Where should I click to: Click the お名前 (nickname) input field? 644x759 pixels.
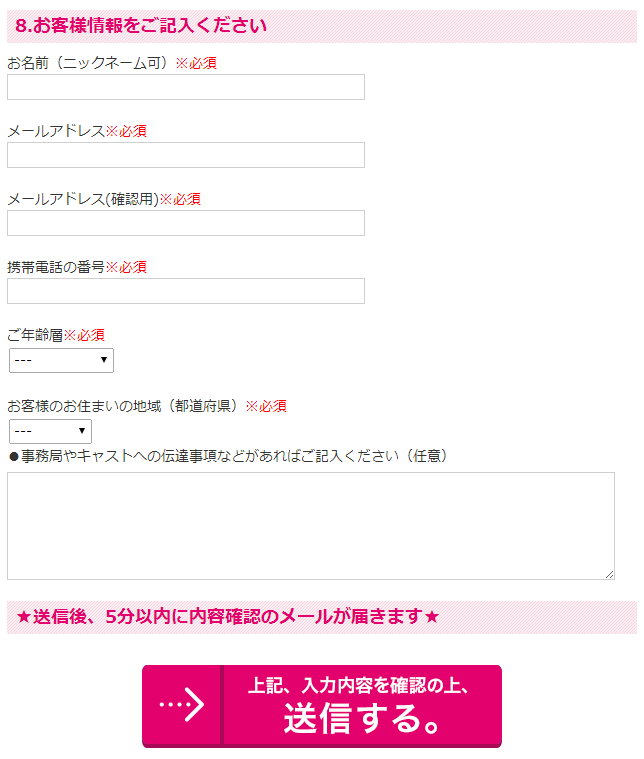pos(186,87)
